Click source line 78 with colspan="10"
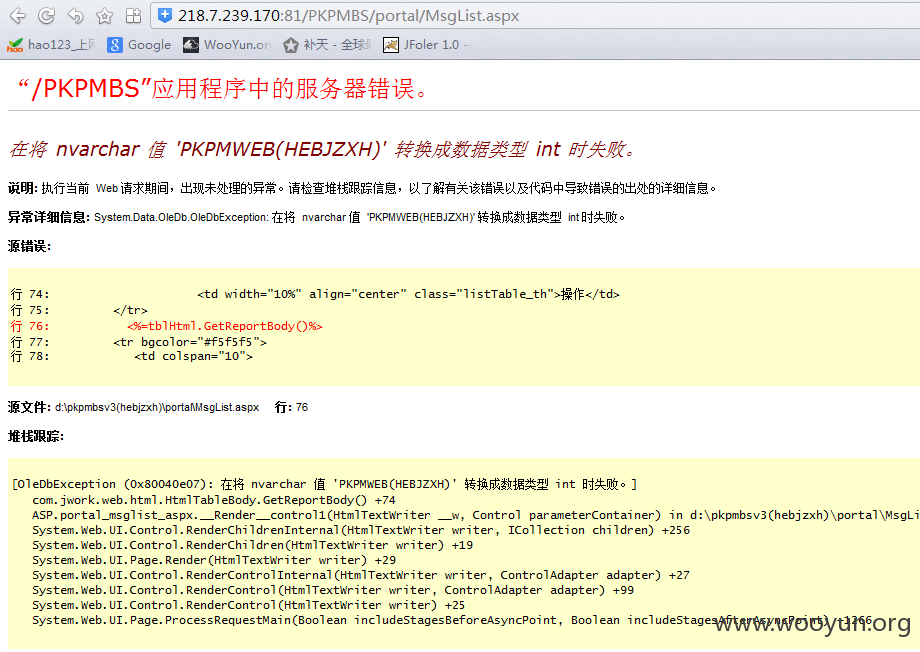The image size is (920, 652). click(131, 356)
